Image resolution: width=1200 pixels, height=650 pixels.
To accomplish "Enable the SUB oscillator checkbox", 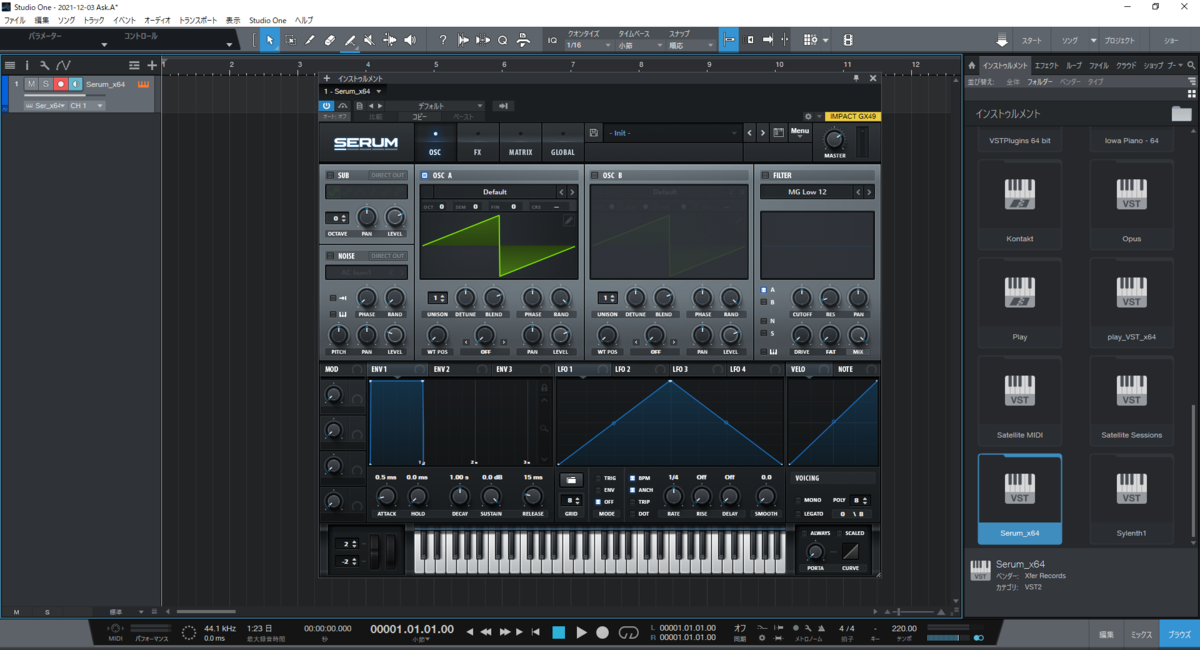I will click(331, 175).
